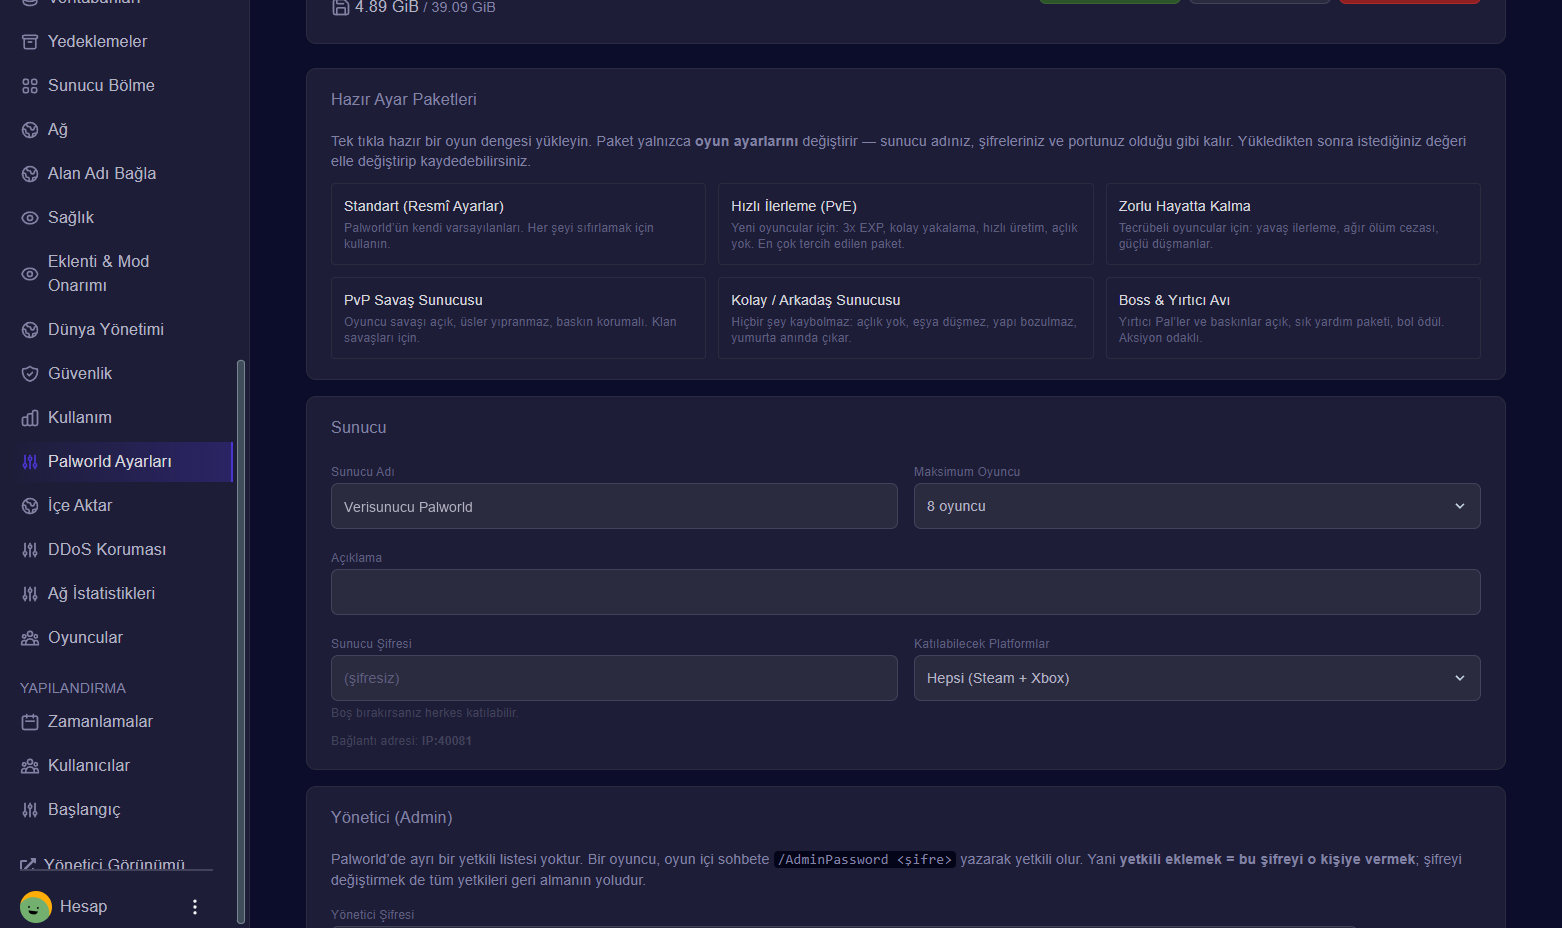The height and width of the screenshot is (928, 1562).
Task: Click the Kullanım bar chart icon
Action: click(x=30, y=418)
